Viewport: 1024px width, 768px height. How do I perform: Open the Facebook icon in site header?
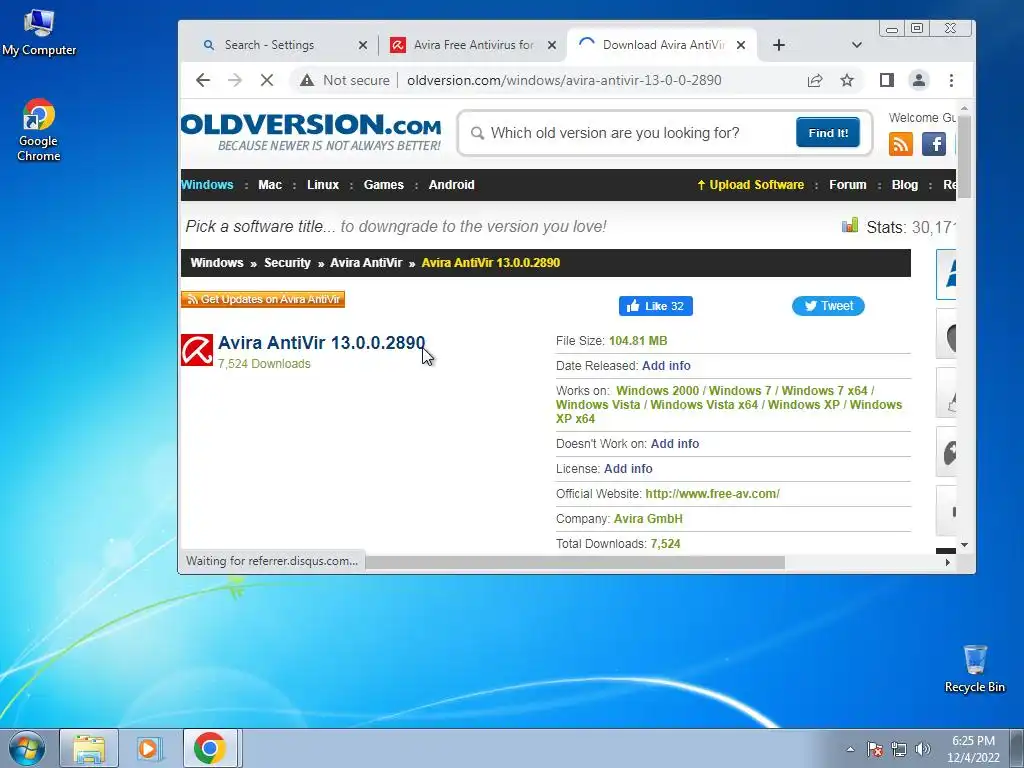point(934,144)
